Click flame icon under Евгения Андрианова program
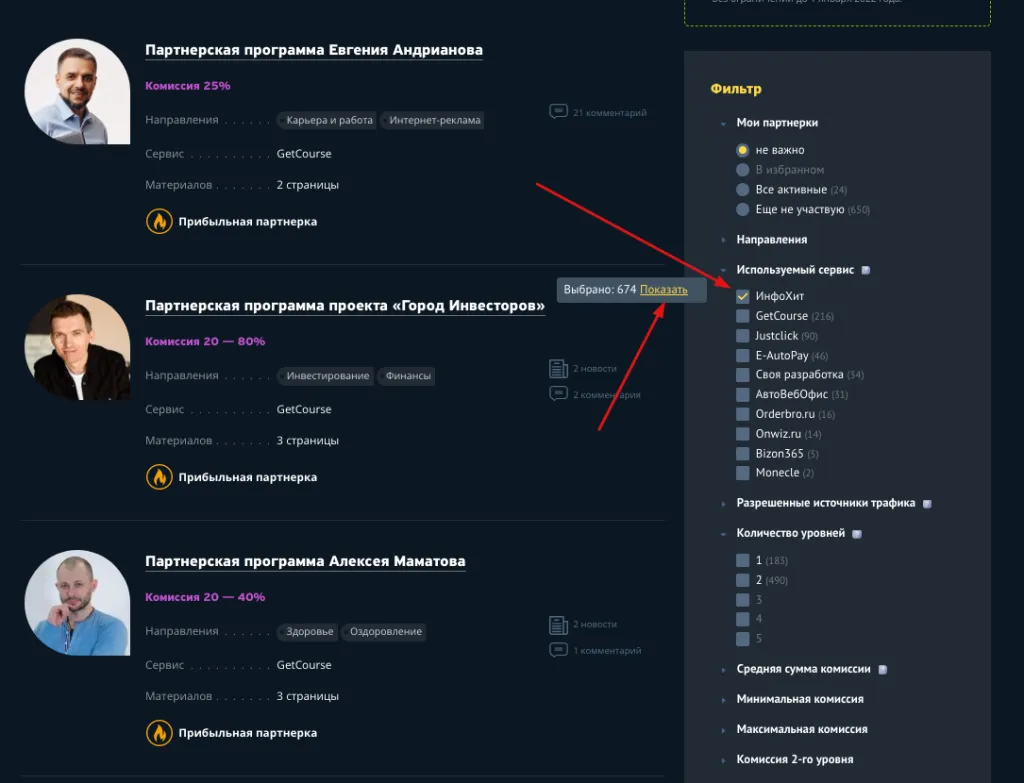 [x=158, y=221]
